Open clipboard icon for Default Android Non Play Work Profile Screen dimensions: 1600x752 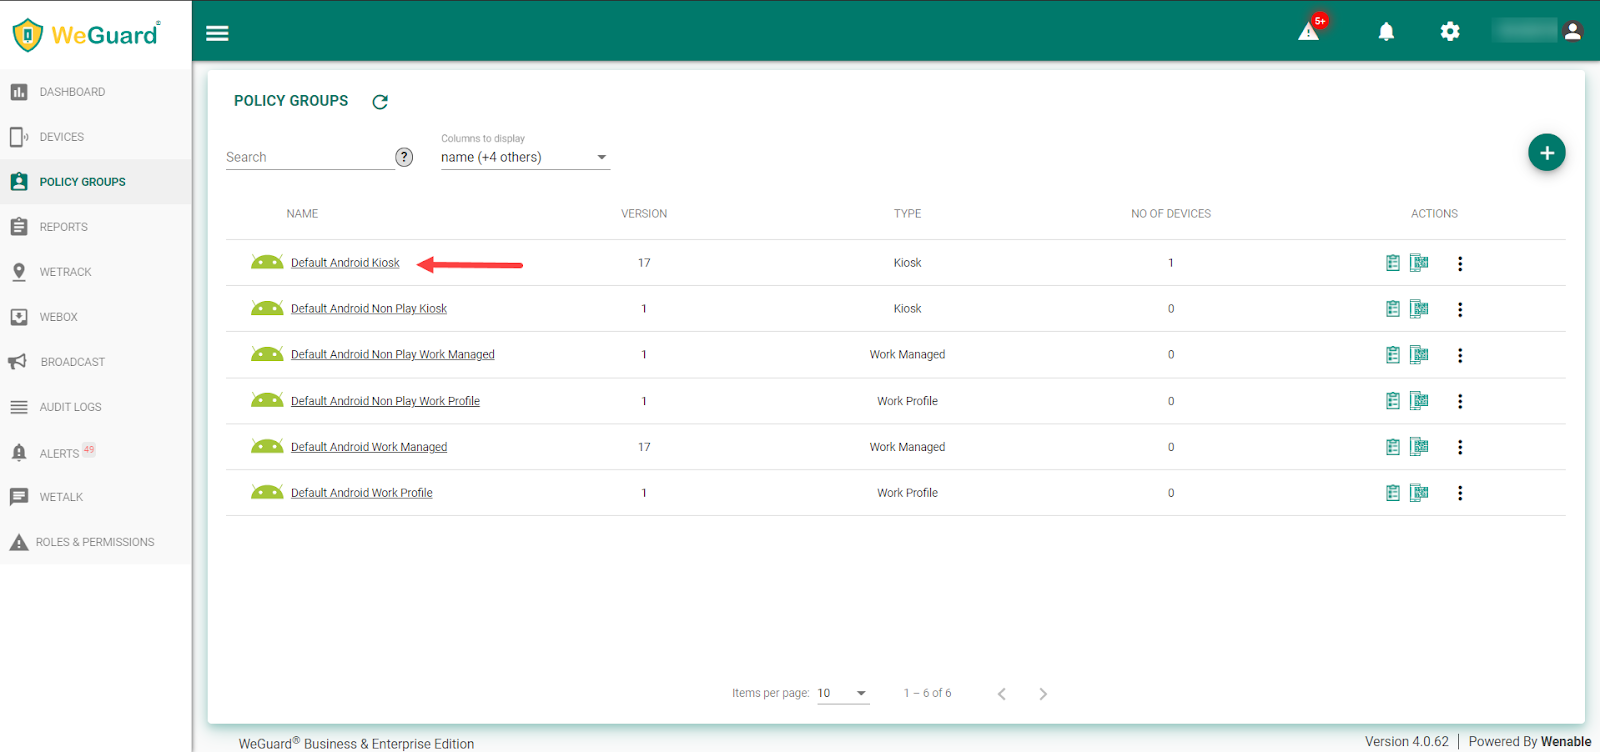pyautogui.click(x=1393, y=401)
